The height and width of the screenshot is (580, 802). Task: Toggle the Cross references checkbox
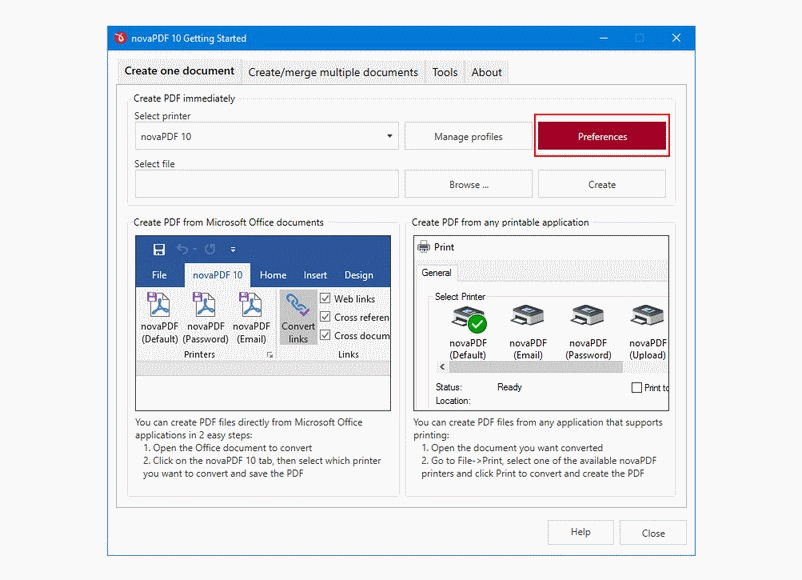click(x=325, y=317)
